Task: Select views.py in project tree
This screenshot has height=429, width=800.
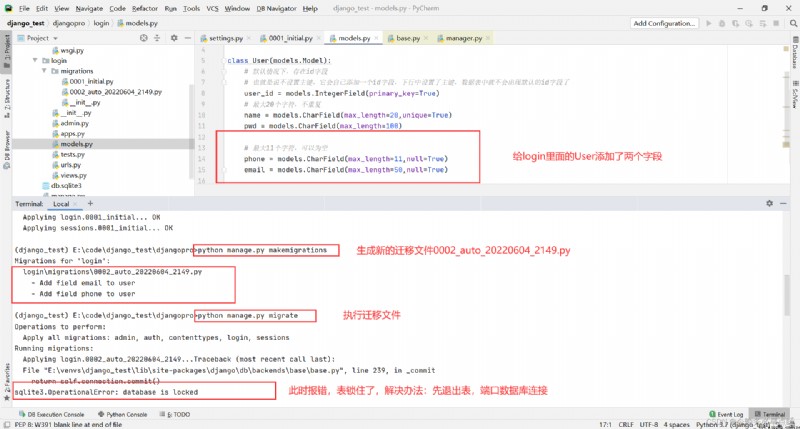Action: tap(69, 175)
